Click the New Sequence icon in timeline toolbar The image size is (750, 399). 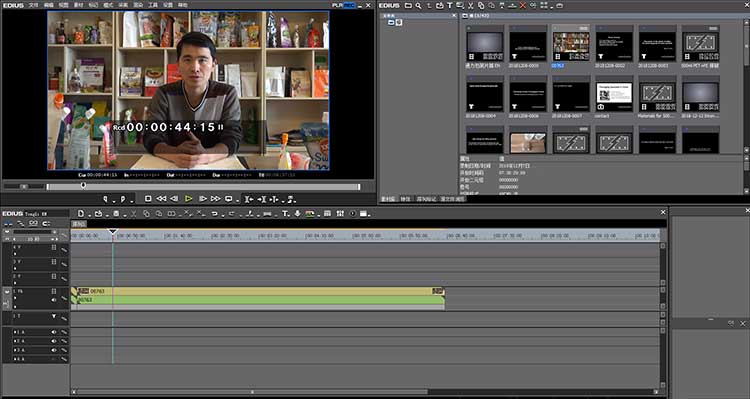click(x=80, y=213)
